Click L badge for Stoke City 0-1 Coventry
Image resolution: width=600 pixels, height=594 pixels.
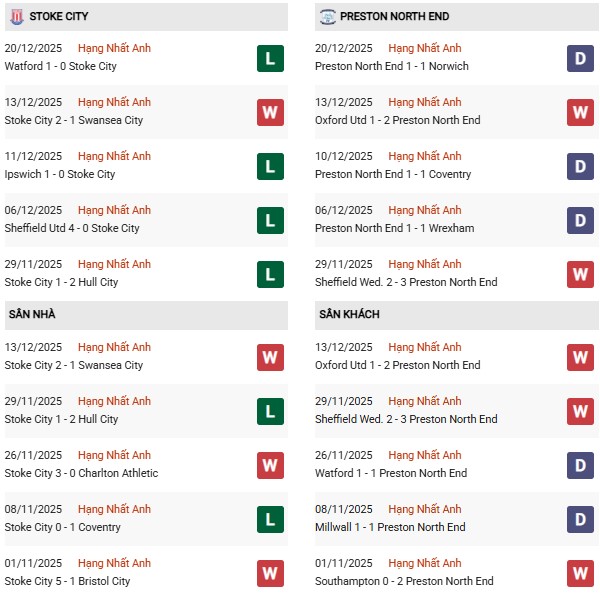(270, 519)
